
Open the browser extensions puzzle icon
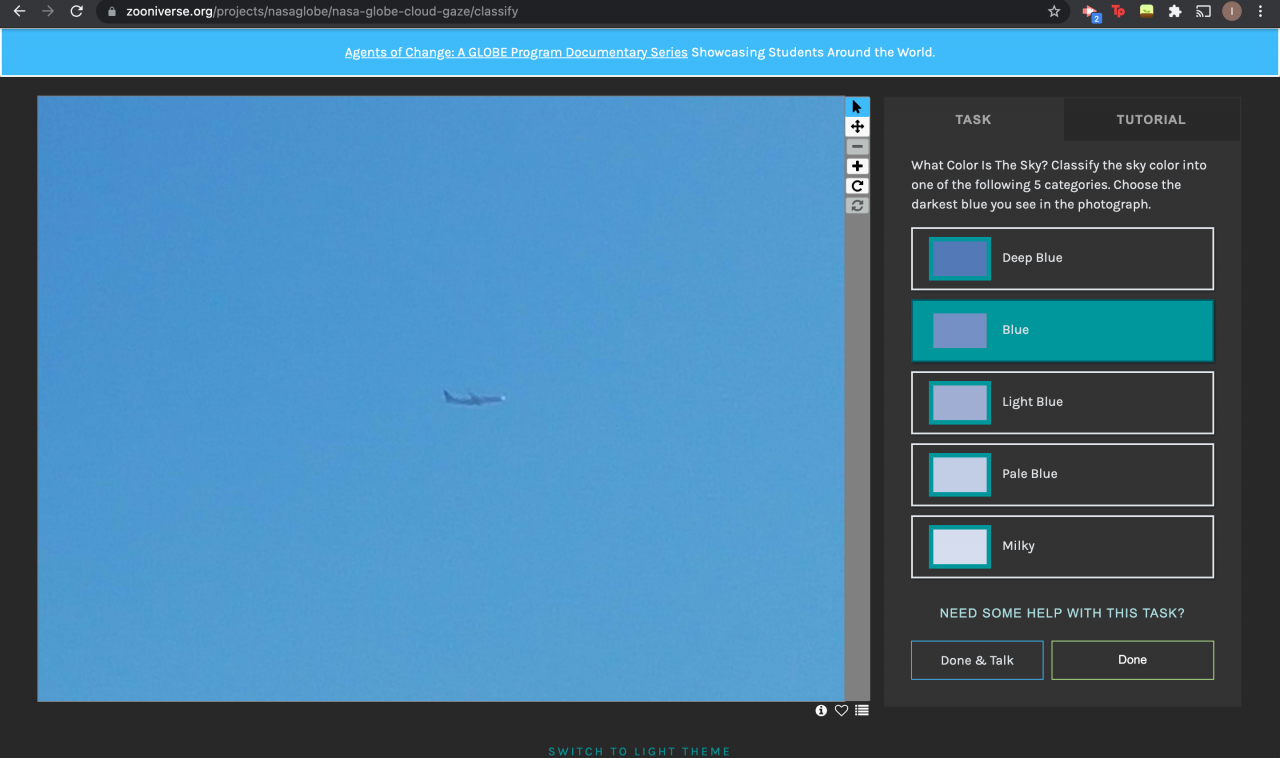coord(1175,11)
